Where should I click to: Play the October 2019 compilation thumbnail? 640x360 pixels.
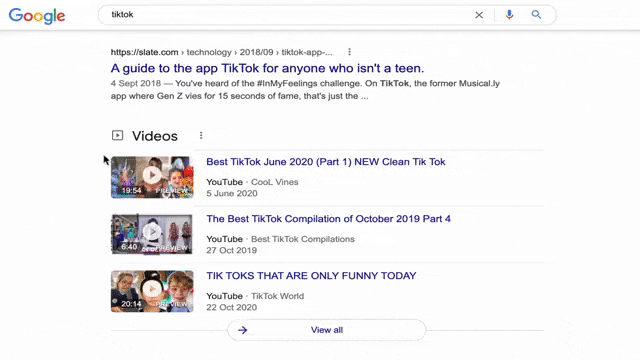(152, 234)
